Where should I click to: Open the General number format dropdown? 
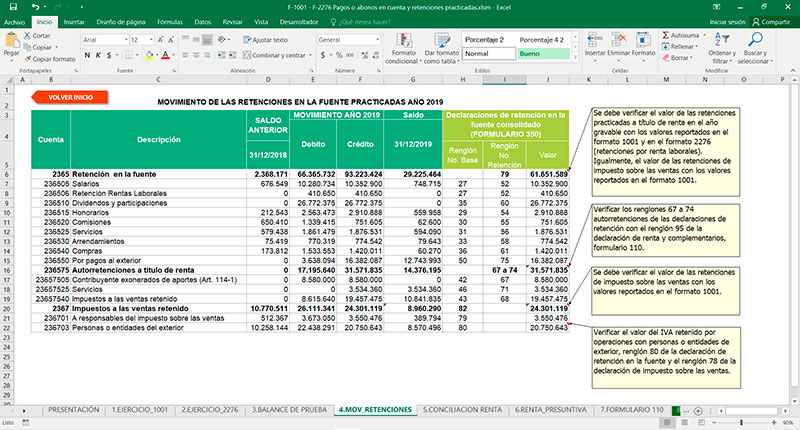[x=378, y=40]
